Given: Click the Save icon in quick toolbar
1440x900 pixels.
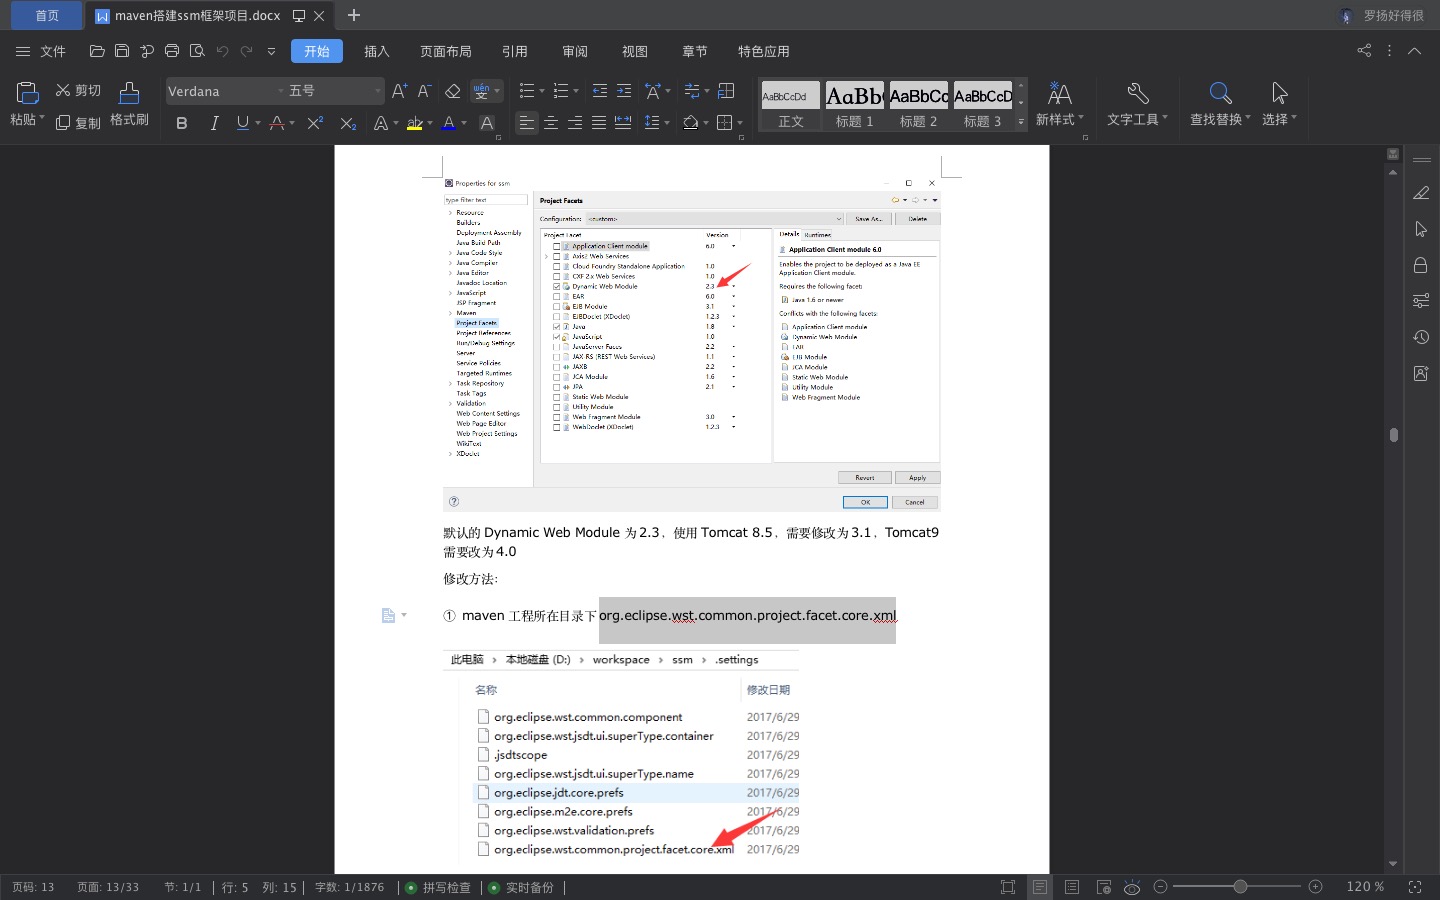Looking at the screenshot, I should click(x=122, y=51).
